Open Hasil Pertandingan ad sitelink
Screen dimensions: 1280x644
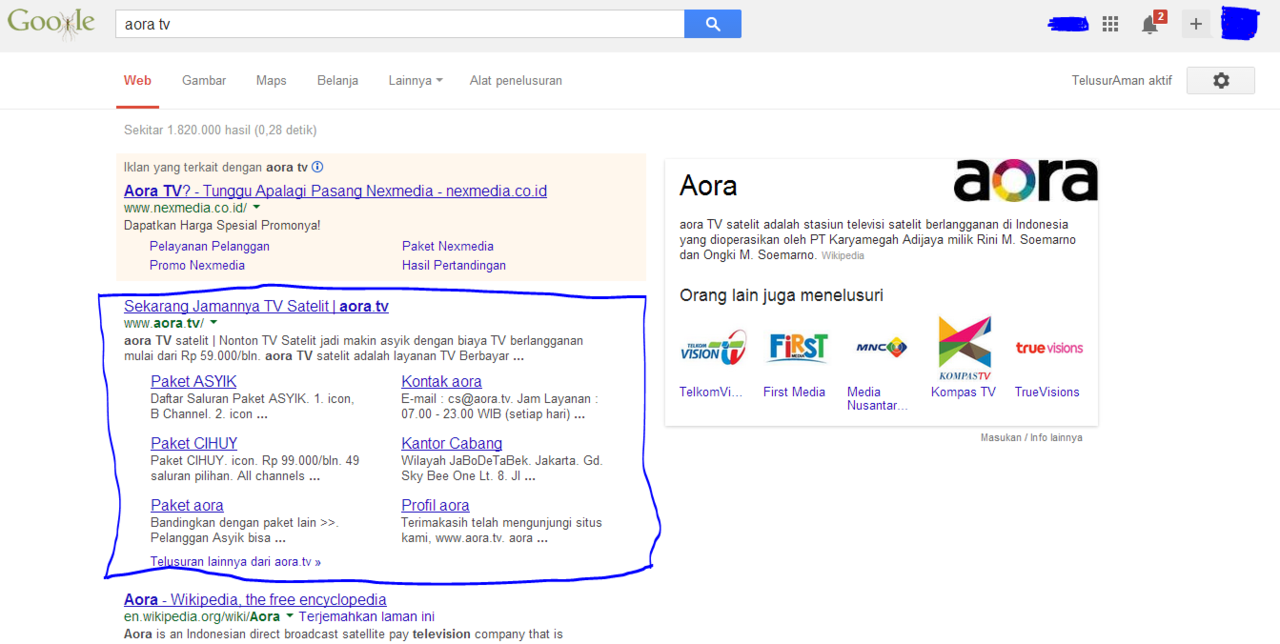point(454,265)
